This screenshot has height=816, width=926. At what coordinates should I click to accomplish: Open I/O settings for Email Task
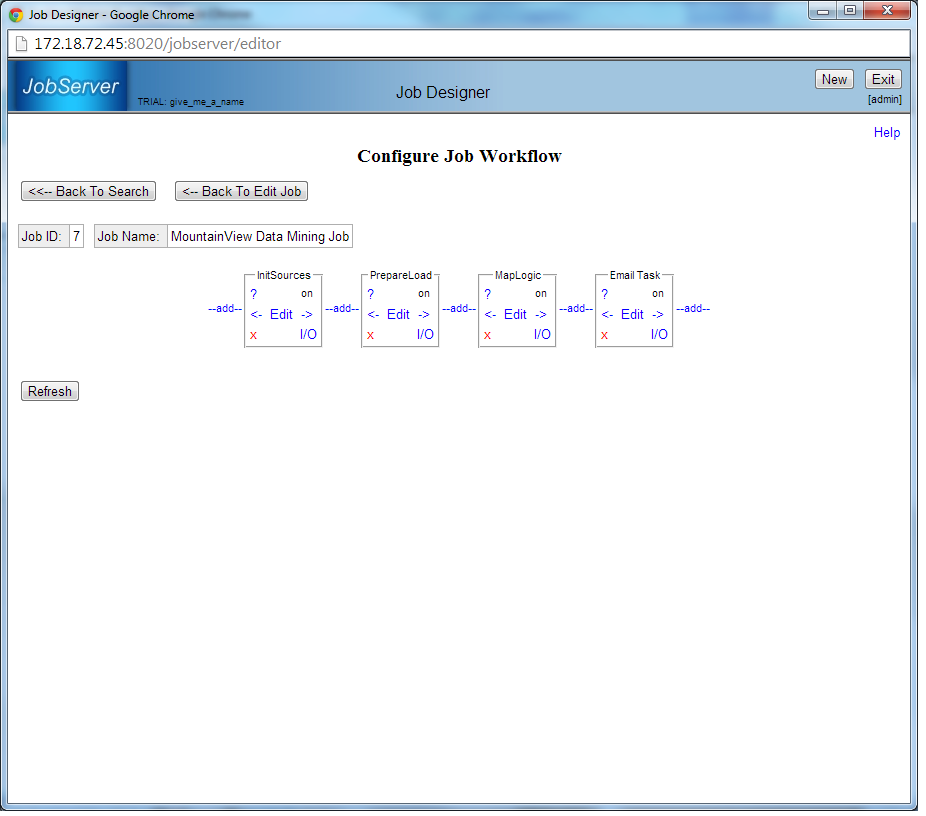coord(659,334)
